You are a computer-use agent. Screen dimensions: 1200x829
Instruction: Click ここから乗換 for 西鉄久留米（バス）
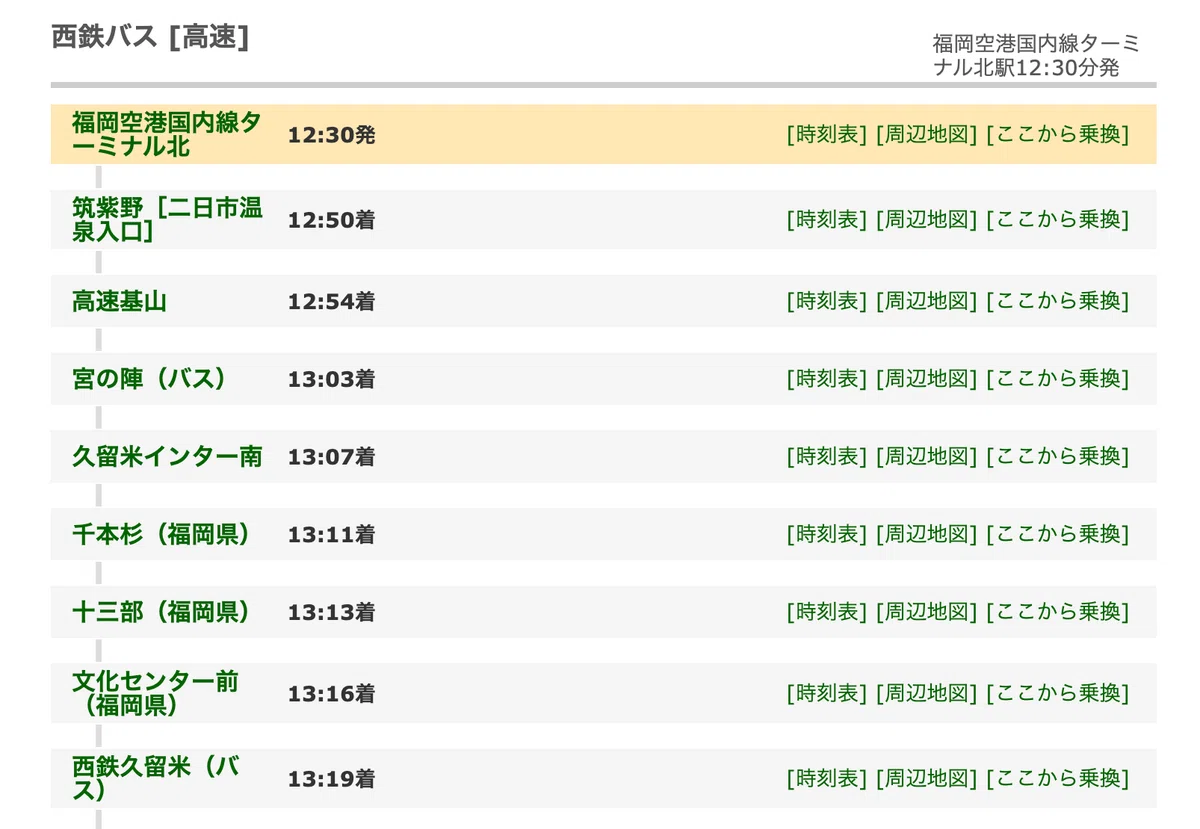pyautogui.click(x=1057, y=778)
